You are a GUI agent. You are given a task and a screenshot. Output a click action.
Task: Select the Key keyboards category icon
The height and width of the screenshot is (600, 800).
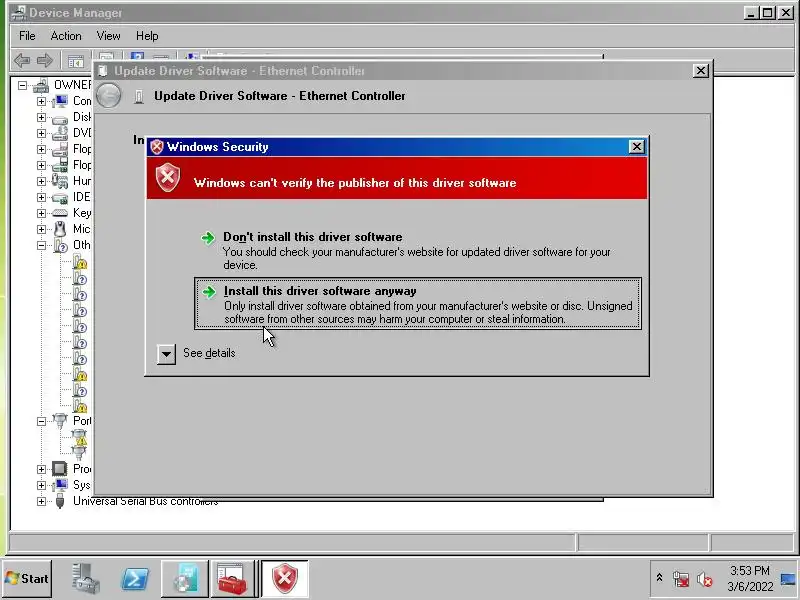tap(60, 213)
